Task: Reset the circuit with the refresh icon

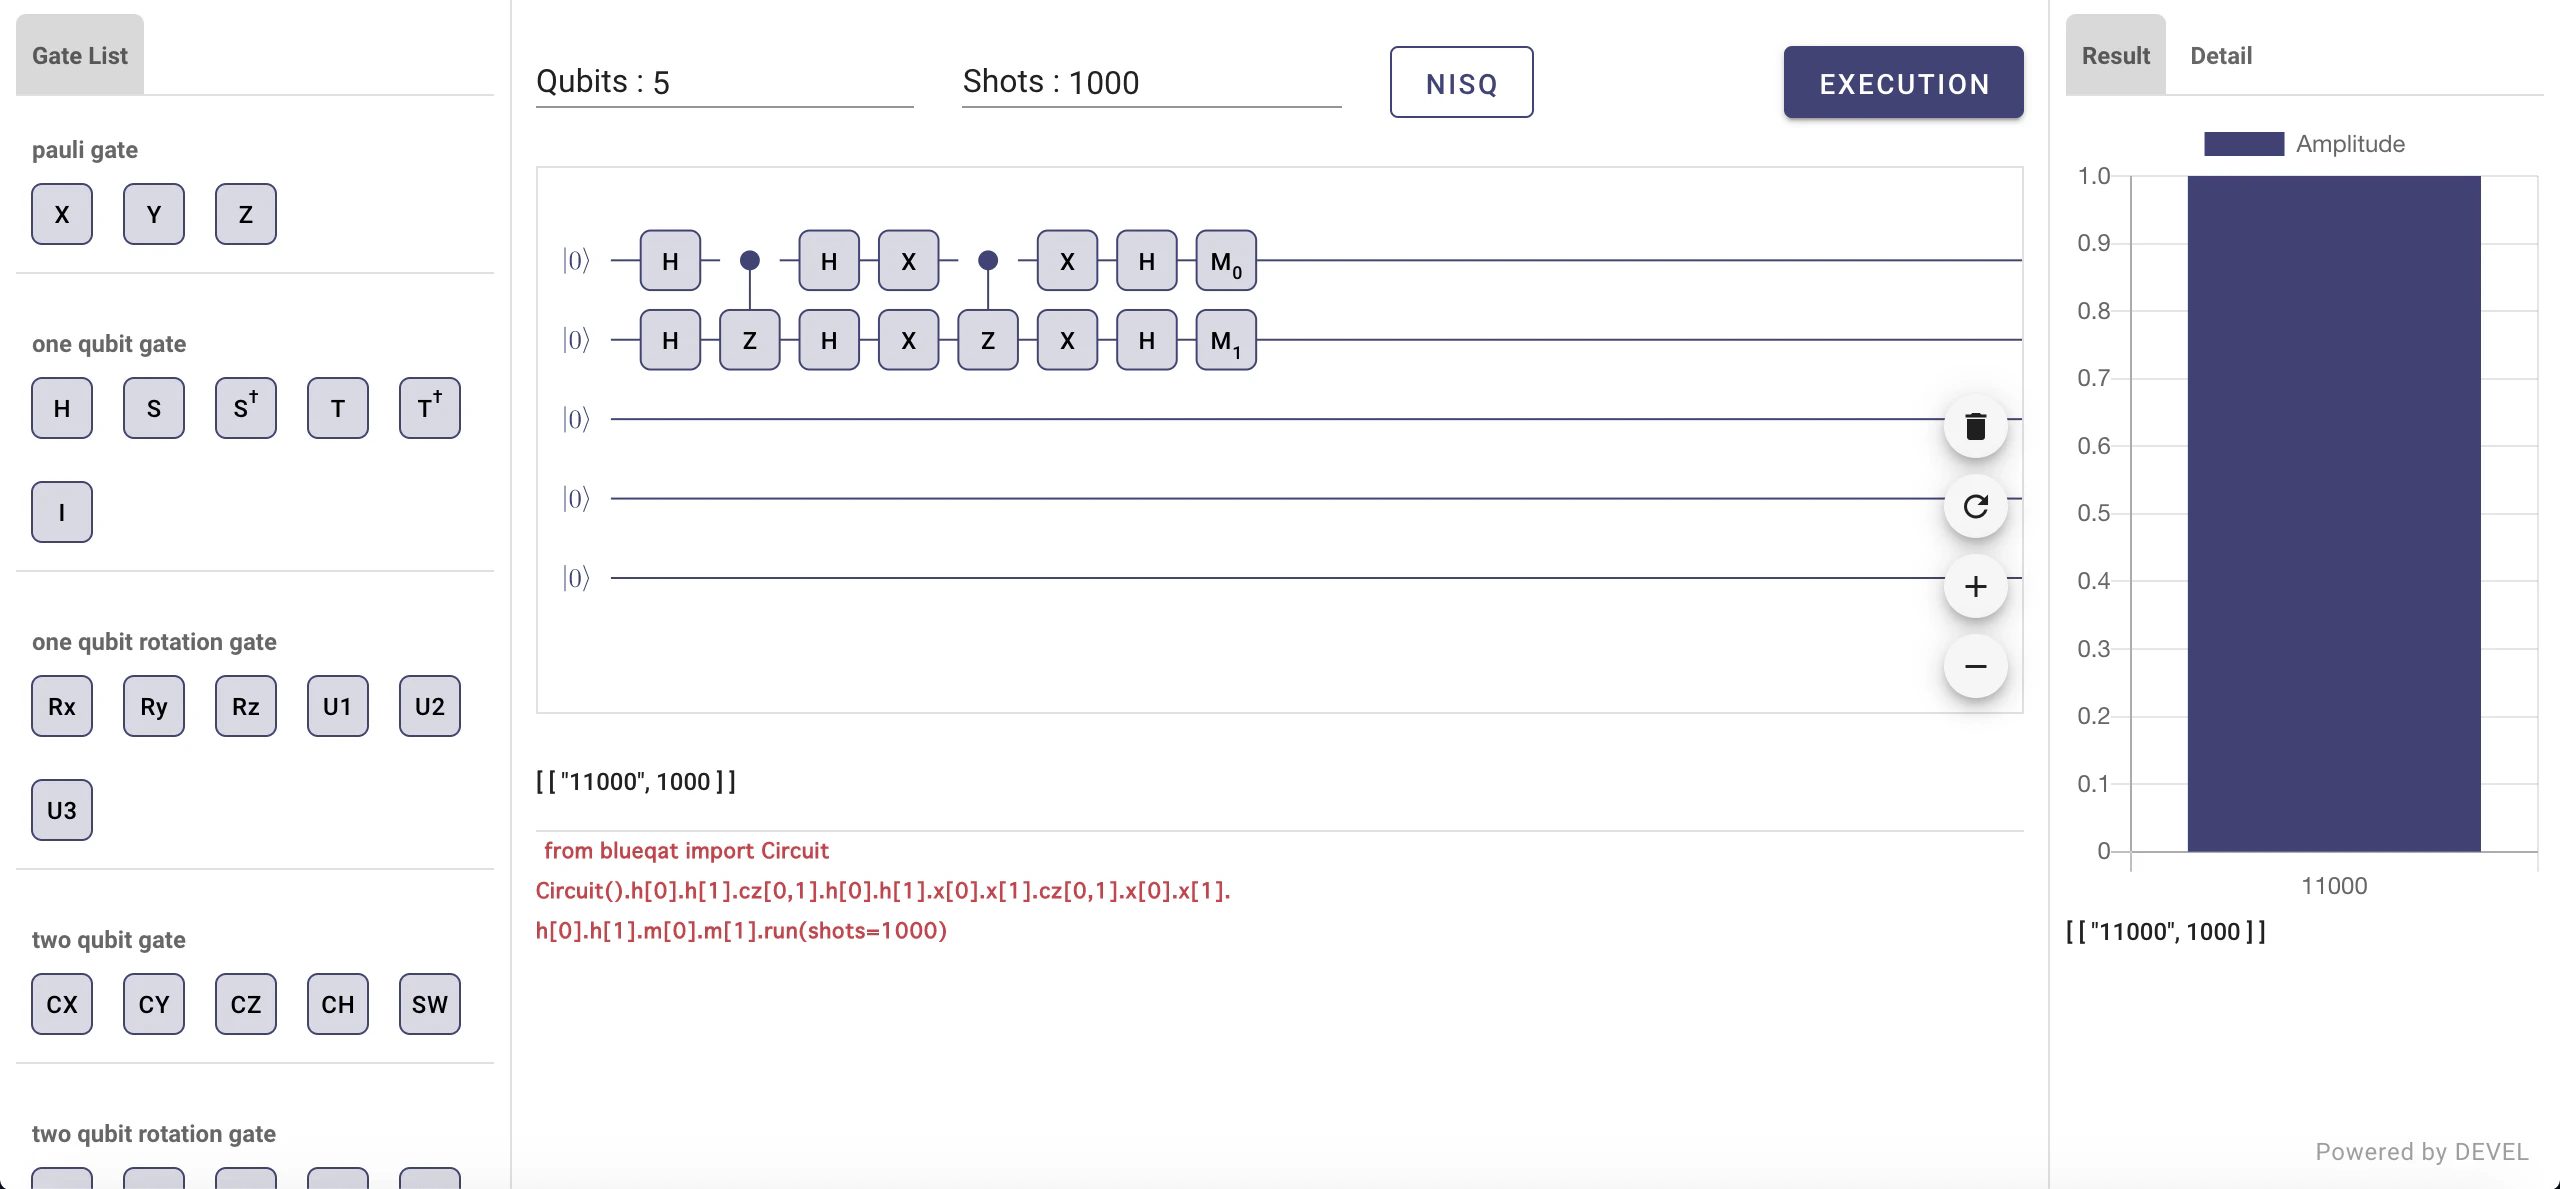Action: (1976, 507)
